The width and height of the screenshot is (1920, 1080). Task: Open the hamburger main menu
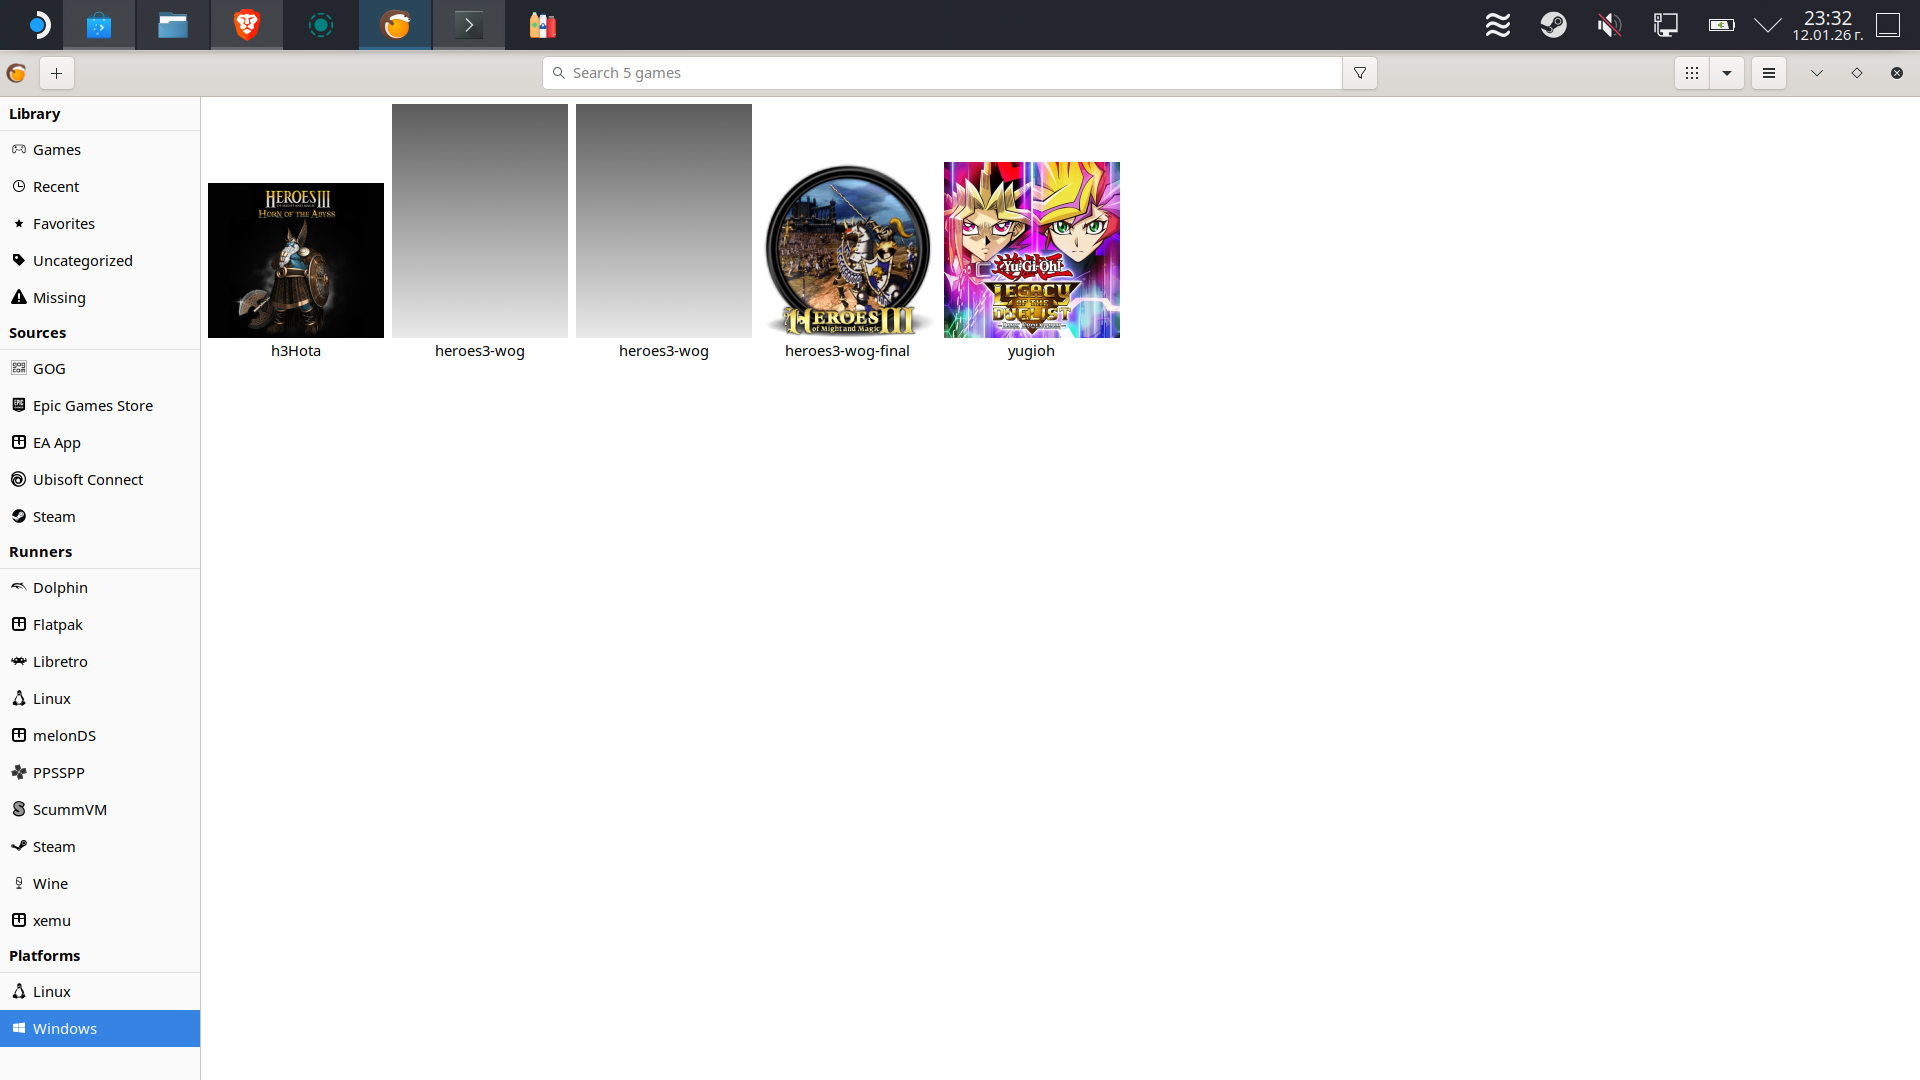point(1768,73)
